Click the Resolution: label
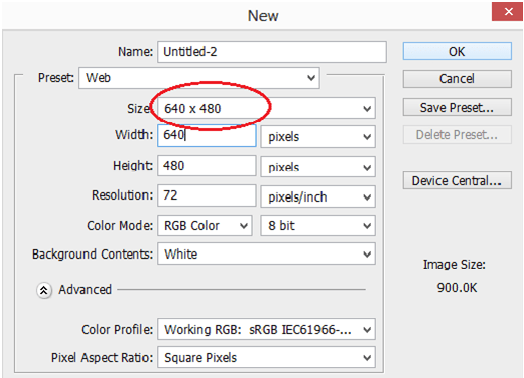The height and width of the screenshot is (378, 524). pos(123,195)
